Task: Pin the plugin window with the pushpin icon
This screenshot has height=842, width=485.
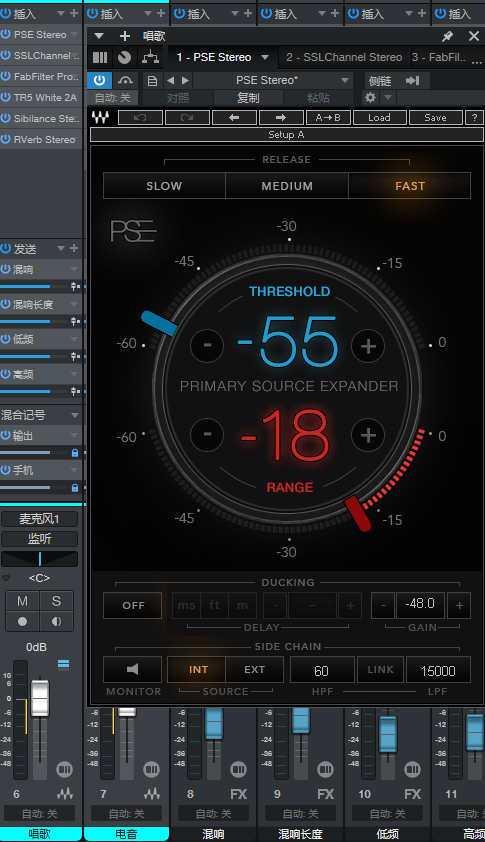Action: (447, 36)
